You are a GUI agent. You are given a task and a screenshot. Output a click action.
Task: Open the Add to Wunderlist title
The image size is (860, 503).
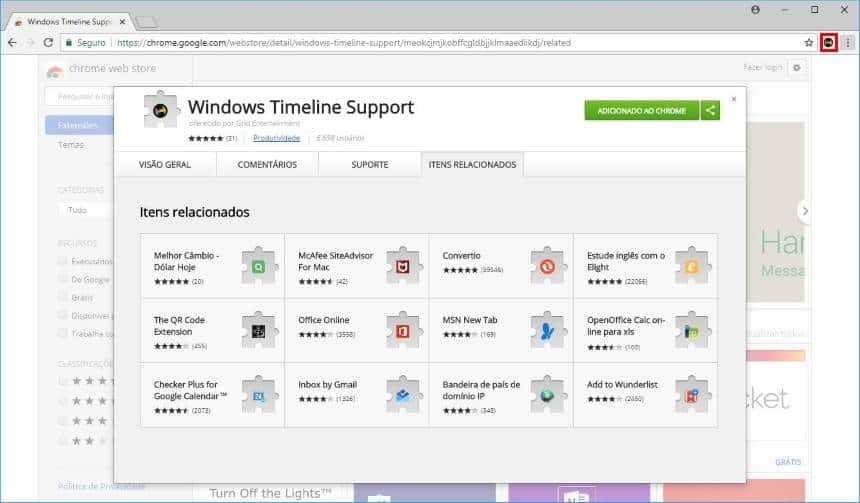pos(622,385)
